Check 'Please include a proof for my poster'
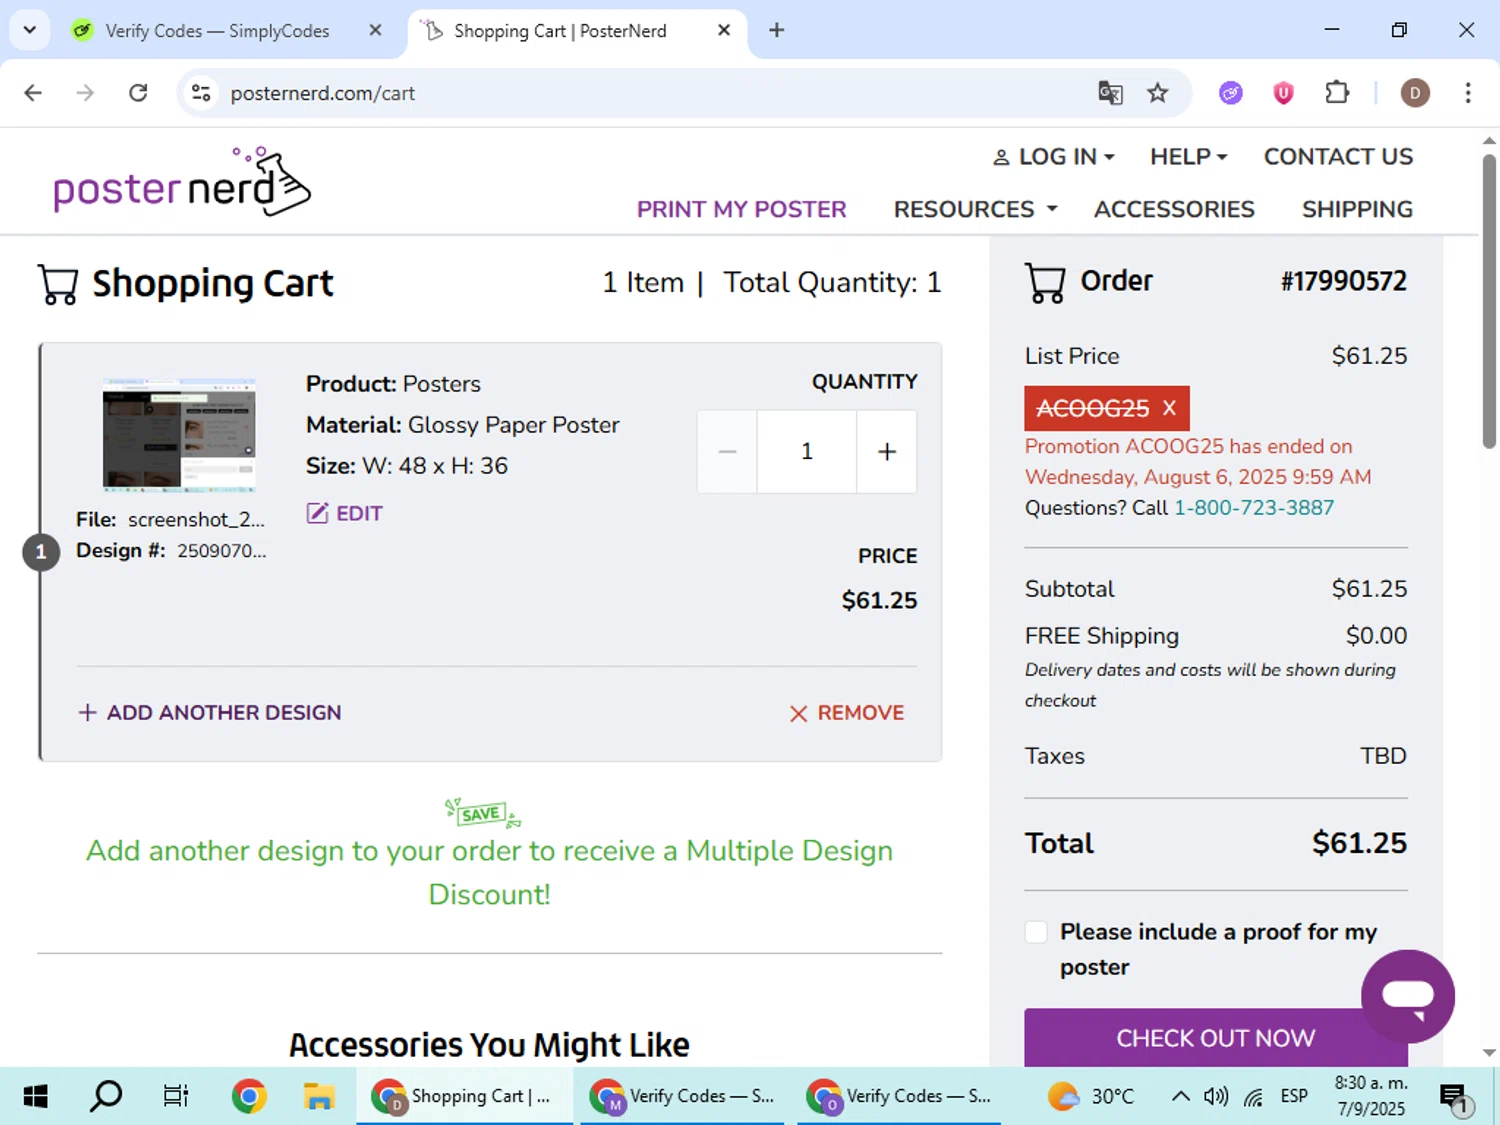The height and width of the screenshot is (1125, 1500). [x=1036, y=932]
